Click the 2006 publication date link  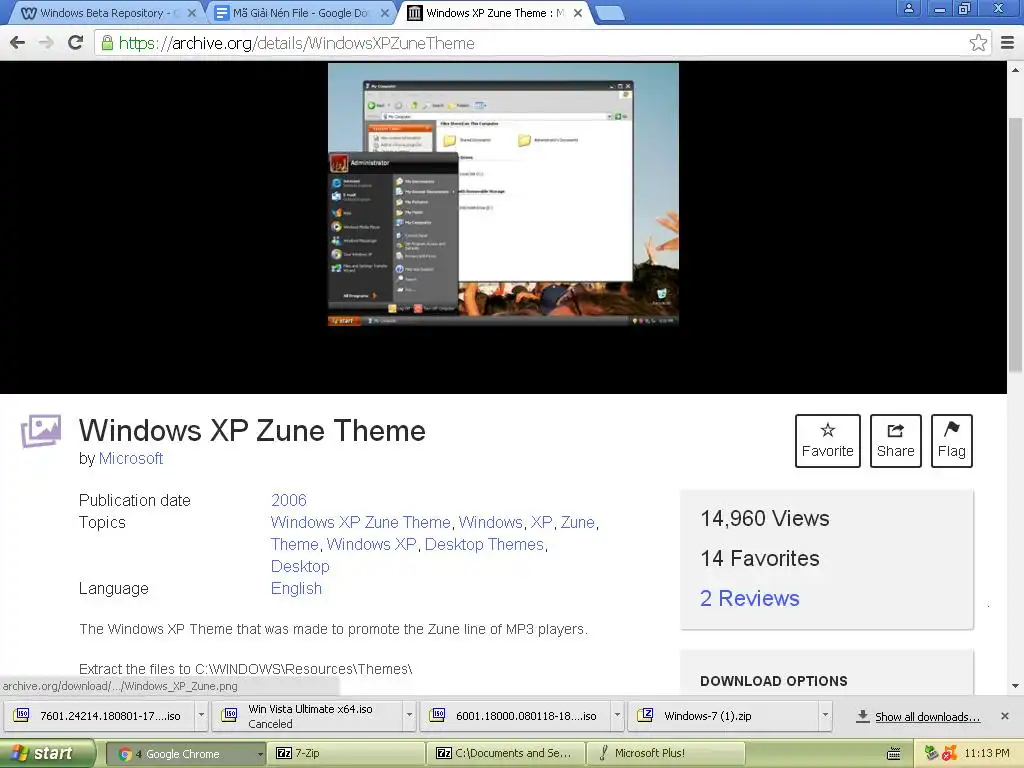(x=289, y=500)
